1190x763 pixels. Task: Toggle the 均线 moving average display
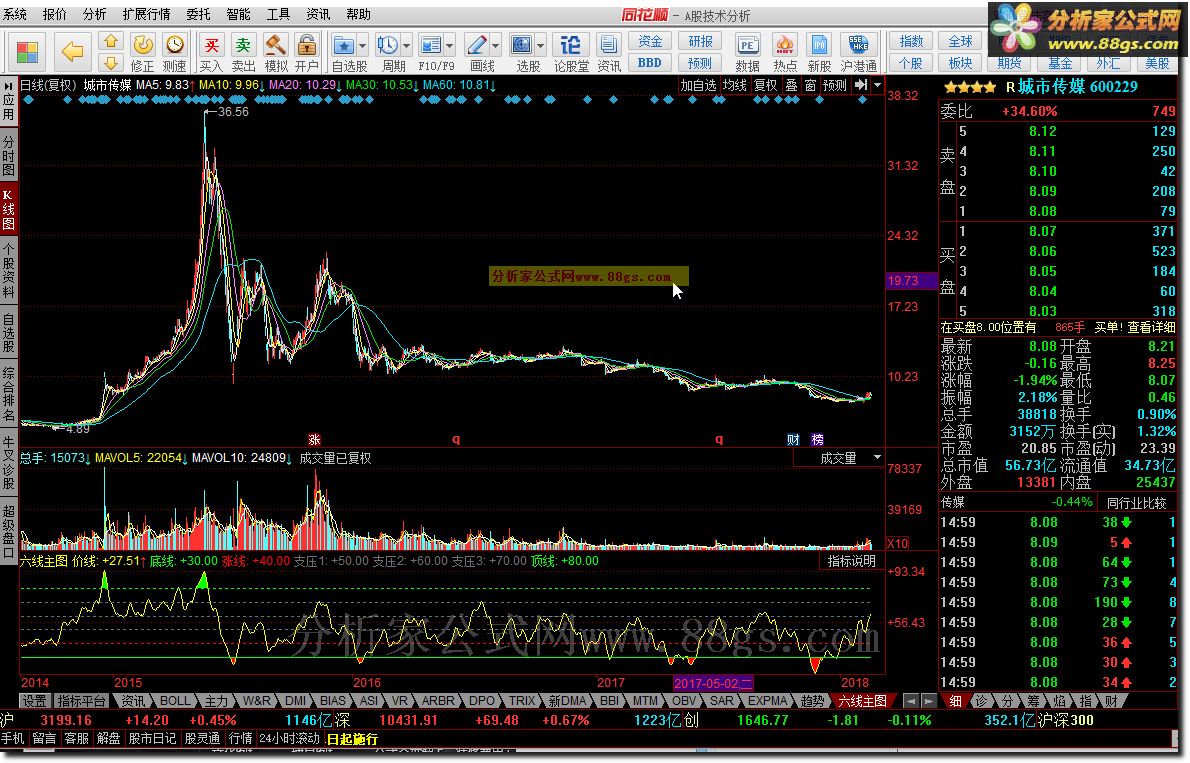coord(734,85)
